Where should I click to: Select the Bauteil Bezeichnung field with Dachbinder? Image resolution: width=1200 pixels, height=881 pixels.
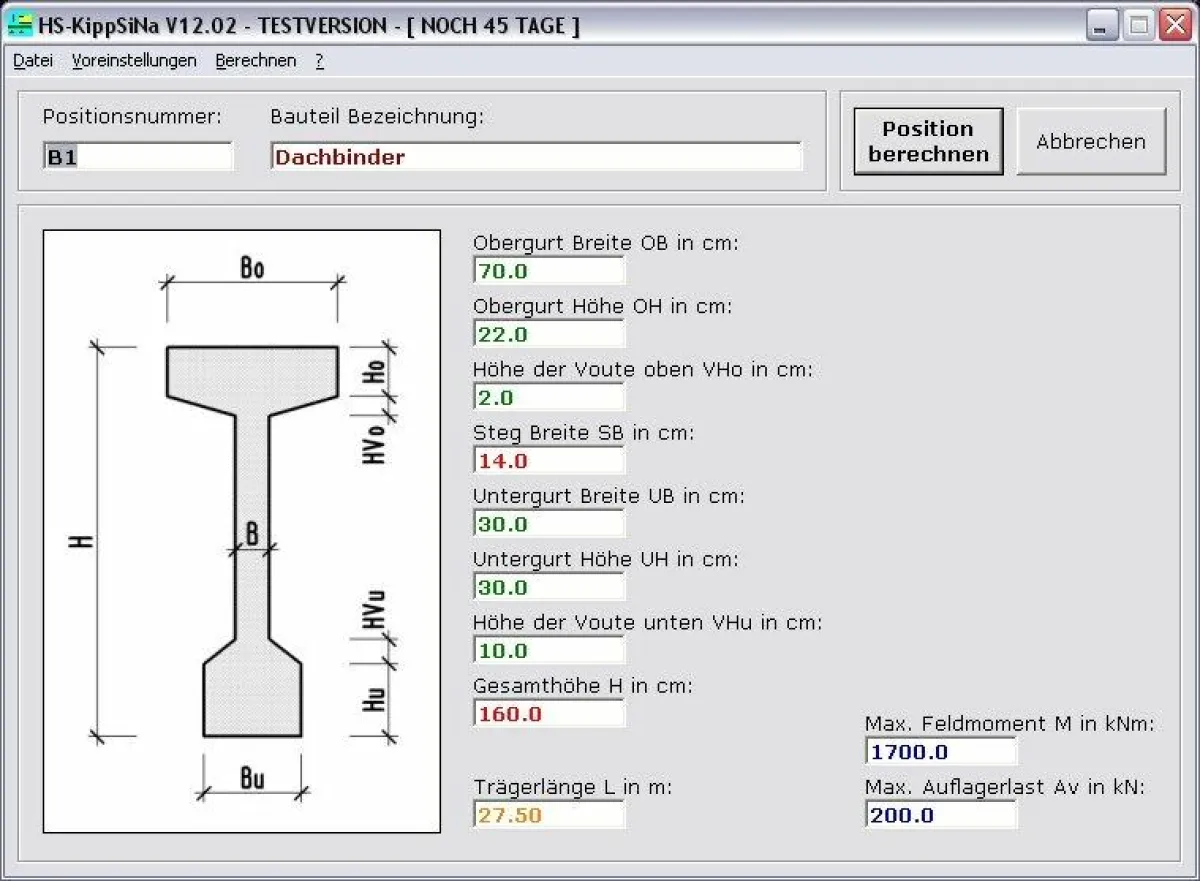point(536,157)
